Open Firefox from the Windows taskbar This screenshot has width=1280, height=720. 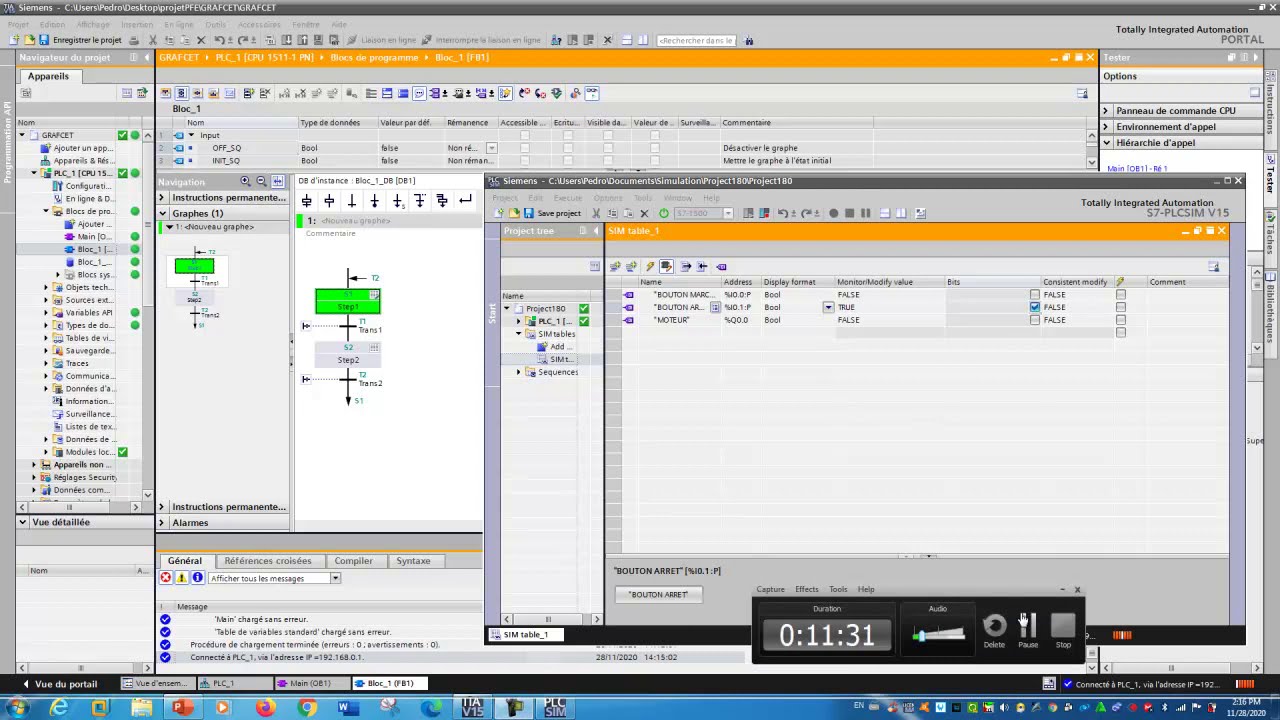point(264,708)
